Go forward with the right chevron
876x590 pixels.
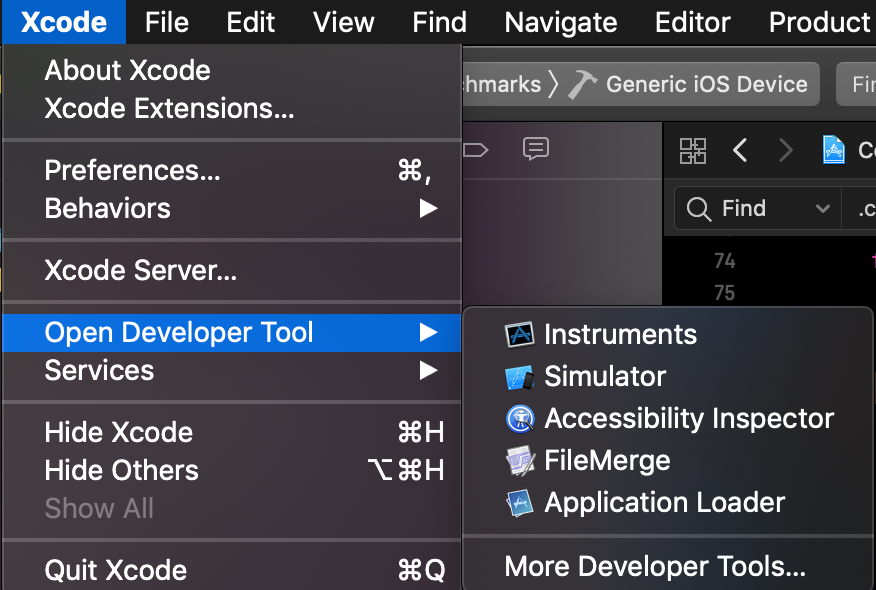click(x=786, y=150)
